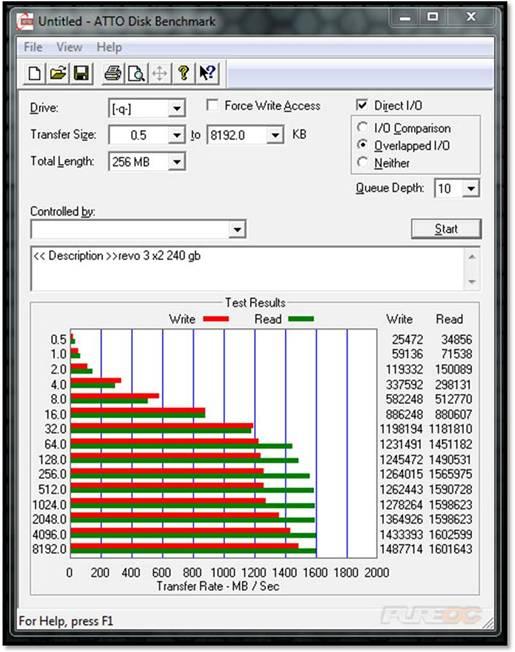Click the write value 25472
Viewport: 515px width, 652px height.
click(407, 339)
